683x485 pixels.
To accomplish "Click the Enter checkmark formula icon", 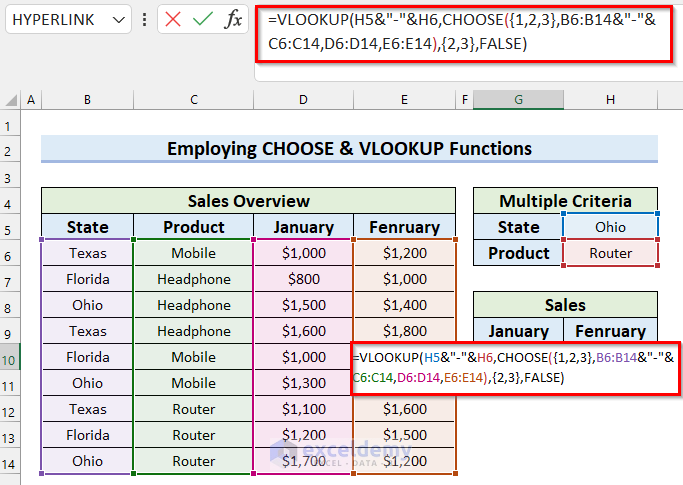I will (203, 19).
